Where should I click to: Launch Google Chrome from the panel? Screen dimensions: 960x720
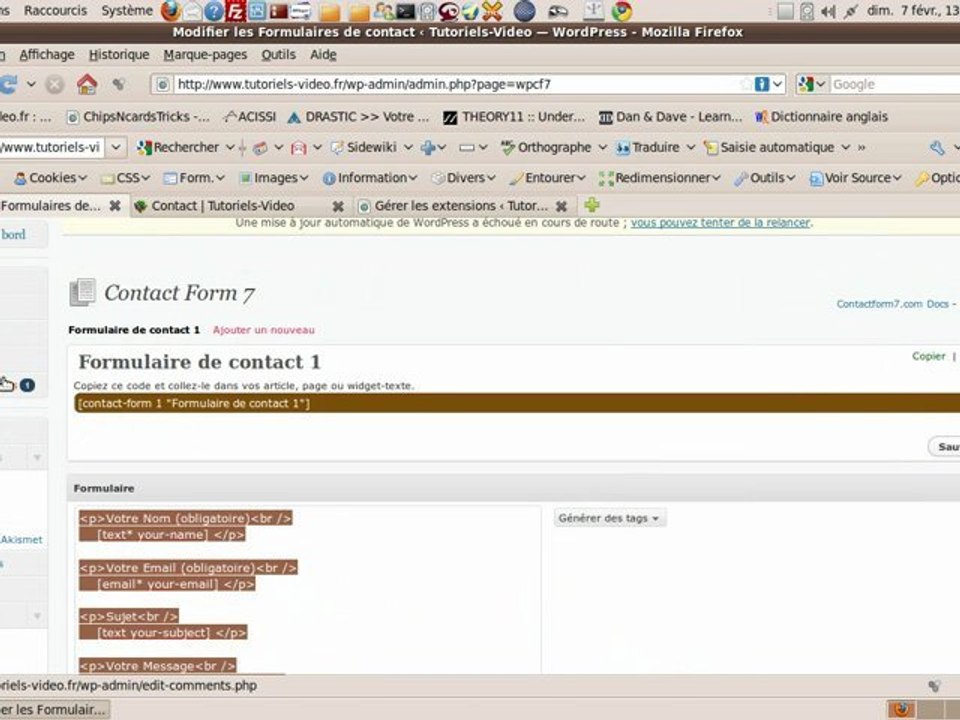tap(622, 10)
